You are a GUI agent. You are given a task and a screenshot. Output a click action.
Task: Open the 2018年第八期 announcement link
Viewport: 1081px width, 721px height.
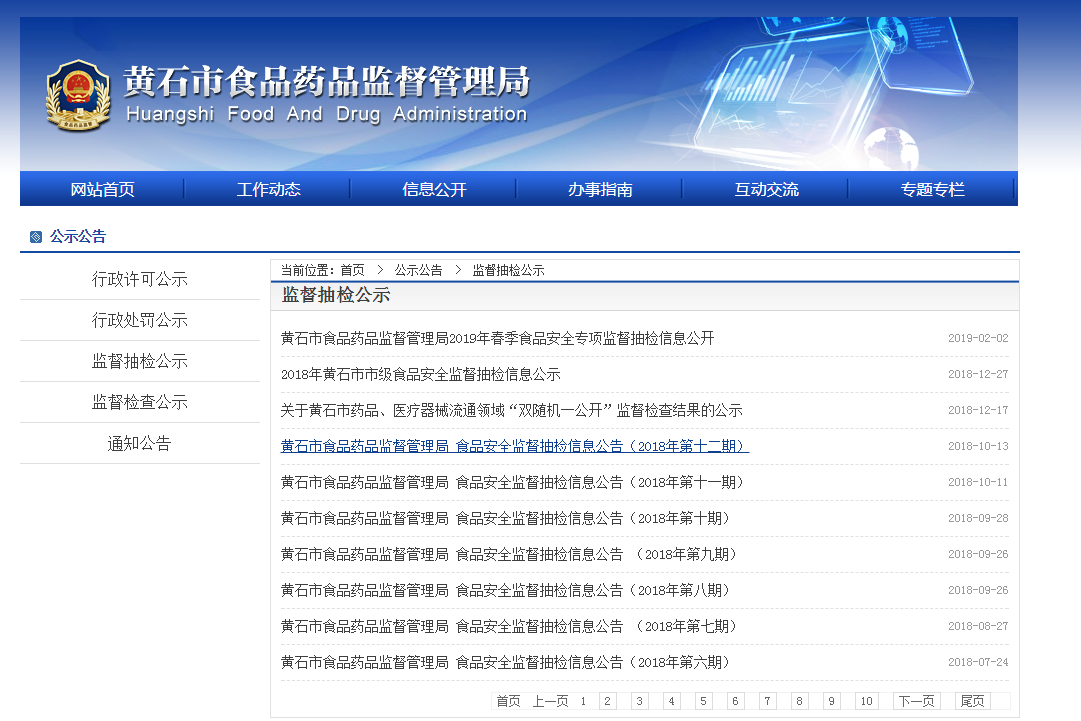coord(507,590)
